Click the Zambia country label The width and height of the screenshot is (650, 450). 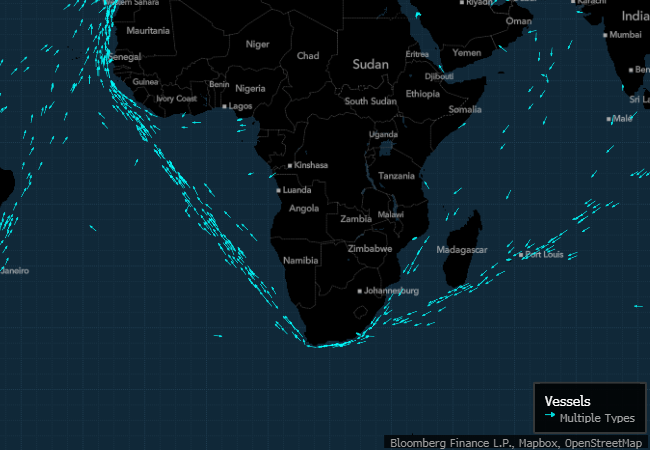[x=356, y=219]
